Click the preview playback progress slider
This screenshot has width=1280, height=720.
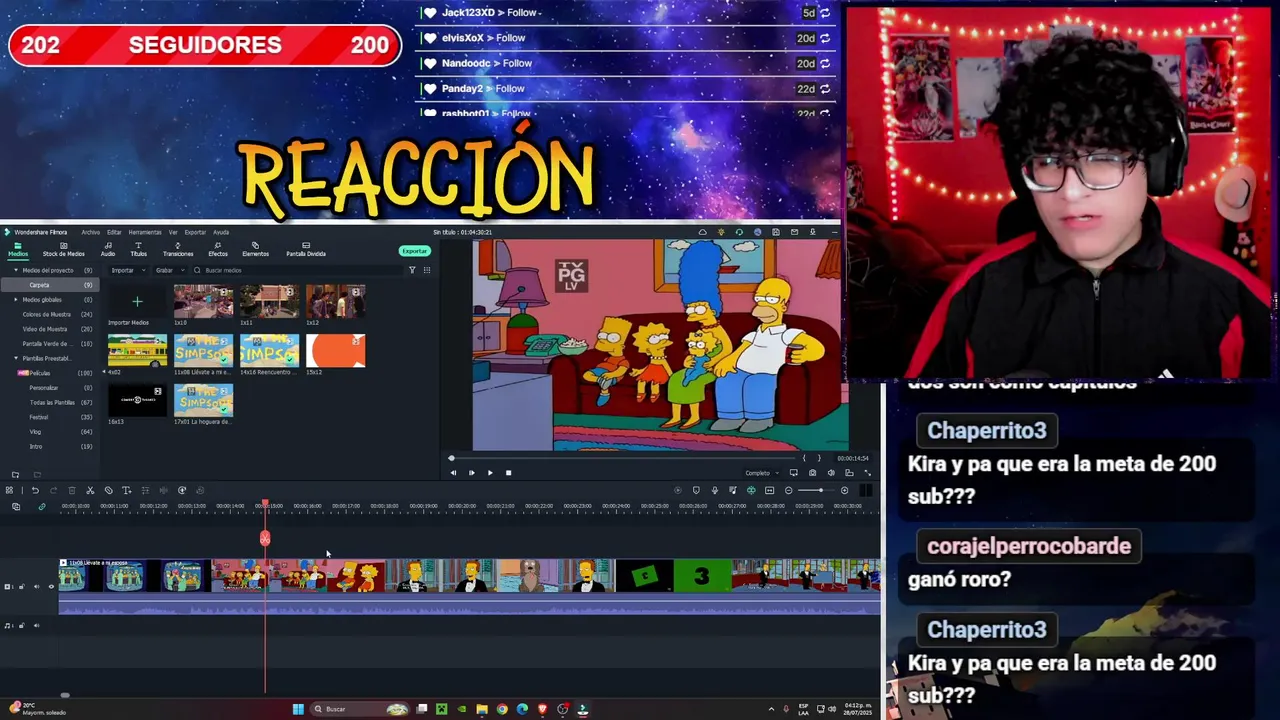622,458
